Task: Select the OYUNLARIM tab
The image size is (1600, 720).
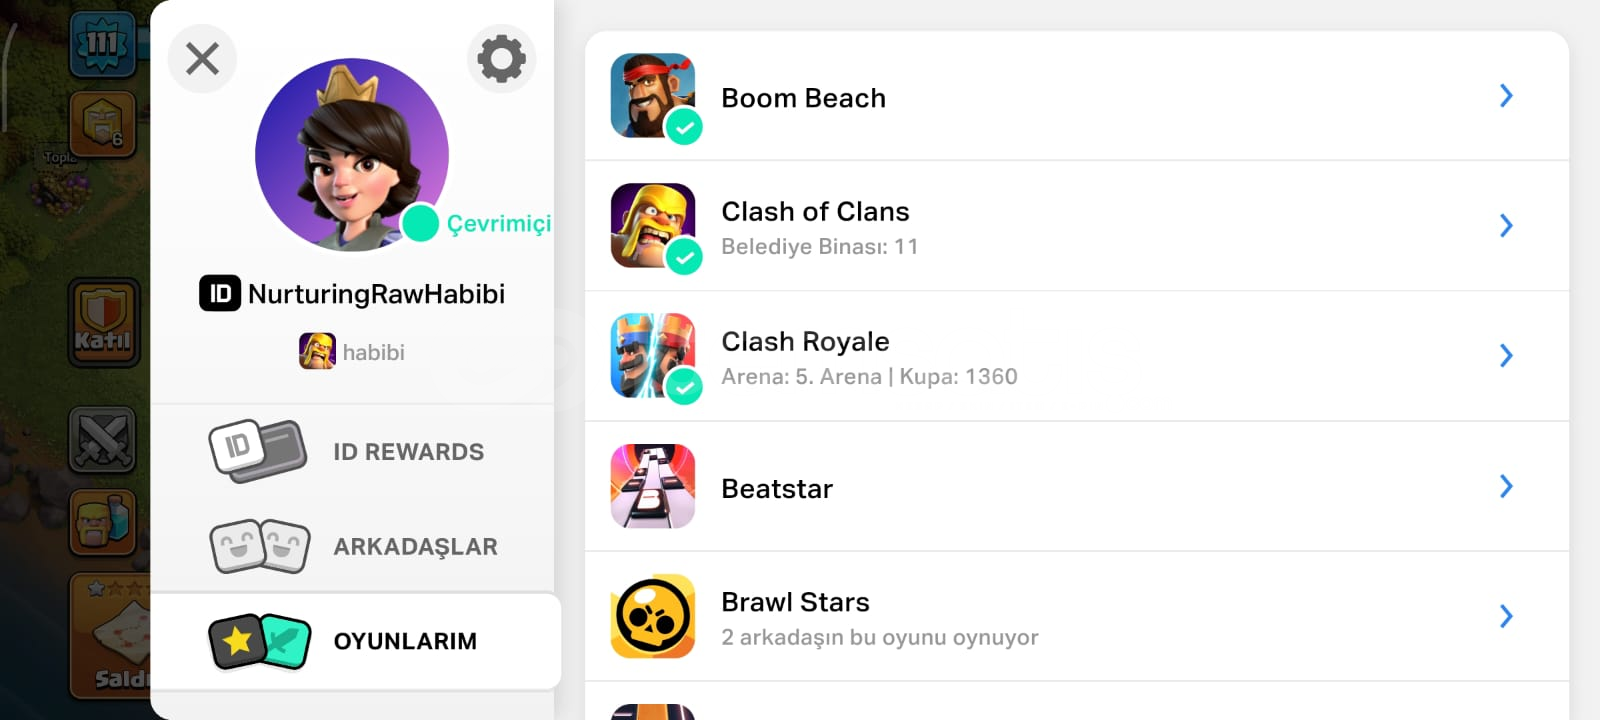Action: [405, 641]
